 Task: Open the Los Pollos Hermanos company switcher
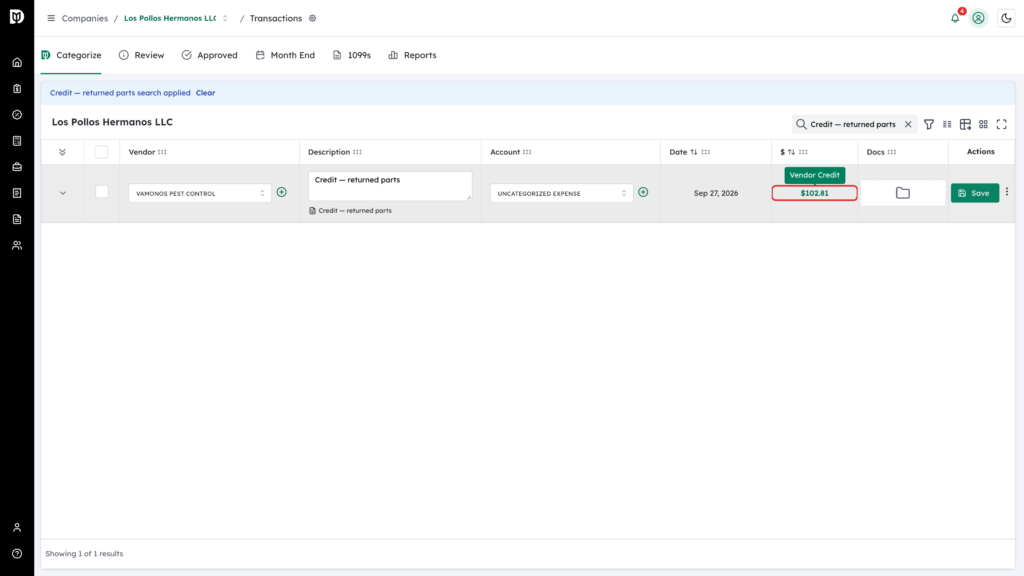click(176, 18)
